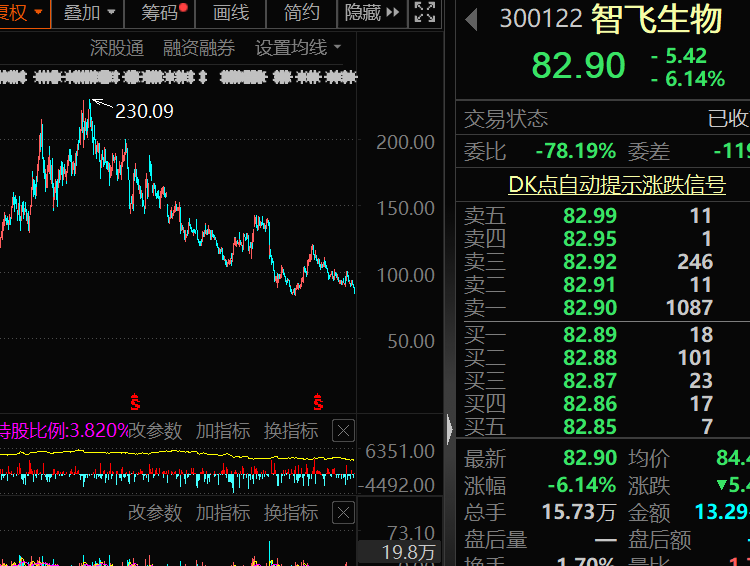The height and width of the screenshot is (566, 750).
Task: Click 换指标 in the lower indicator panel
Action: coord(291,513)
